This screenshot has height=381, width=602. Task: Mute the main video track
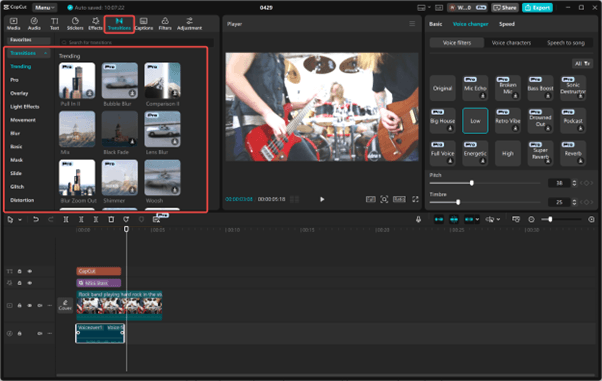40,306
